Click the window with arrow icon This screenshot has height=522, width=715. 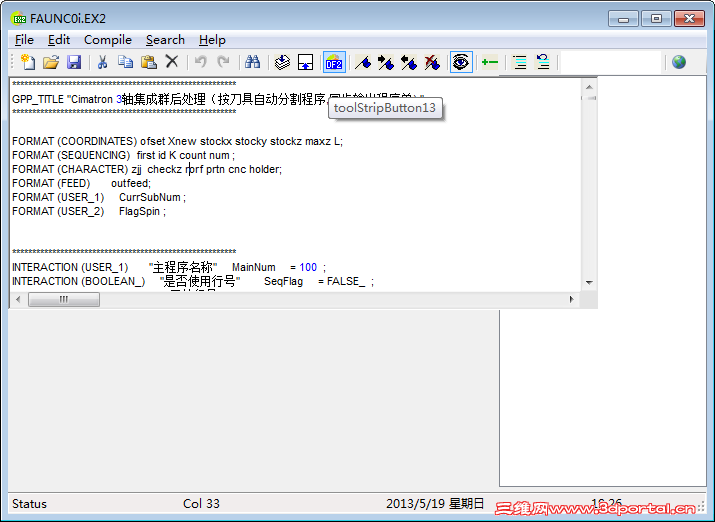305,62
